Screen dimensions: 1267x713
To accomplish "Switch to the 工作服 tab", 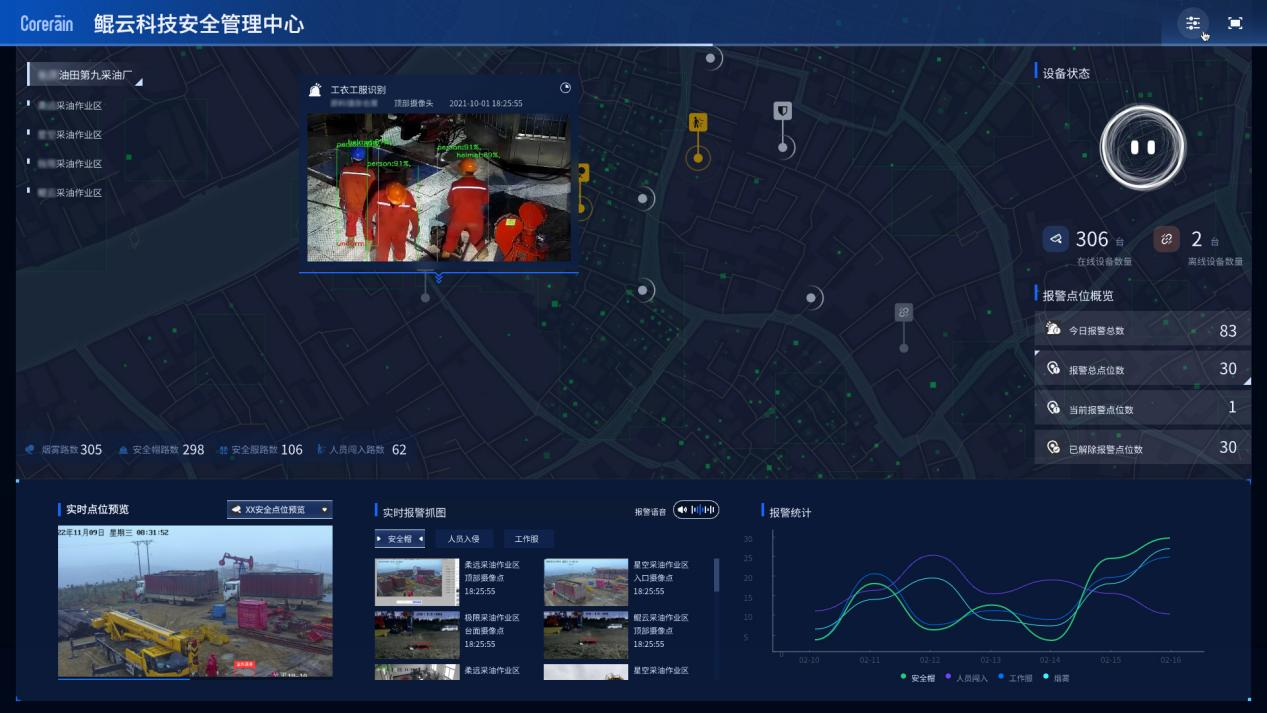I will [527, 539].
